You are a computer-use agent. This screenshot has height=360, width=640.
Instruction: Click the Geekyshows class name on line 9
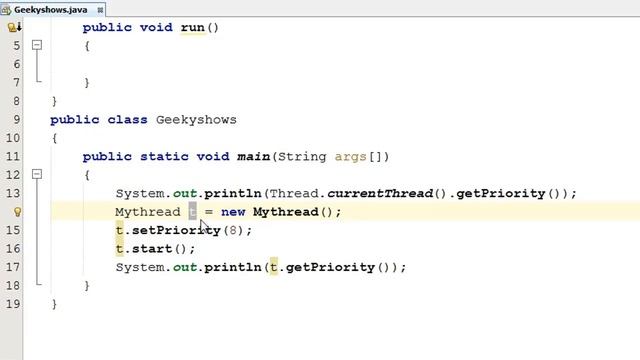(196, 120)
